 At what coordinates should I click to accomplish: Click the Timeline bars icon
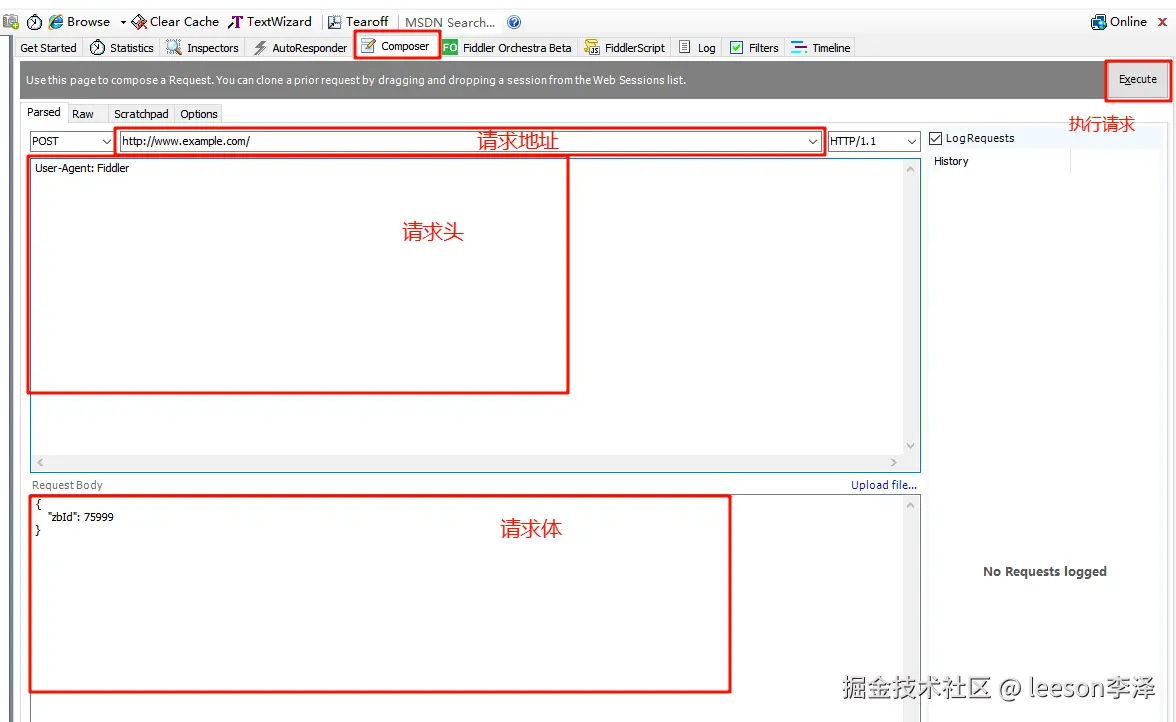800,47
